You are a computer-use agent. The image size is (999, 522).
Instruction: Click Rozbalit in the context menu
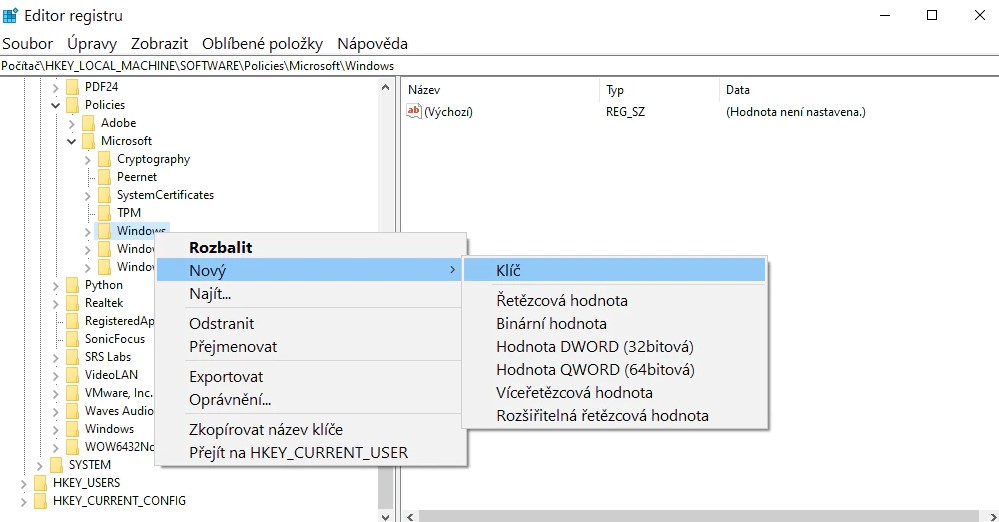[x=309, y=247]
